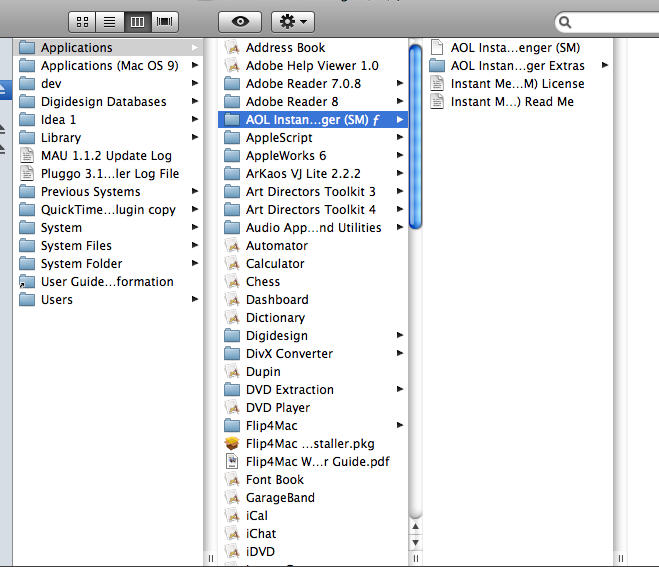Select the Instant Messenger Read Me document icon

tap(437, 102)
